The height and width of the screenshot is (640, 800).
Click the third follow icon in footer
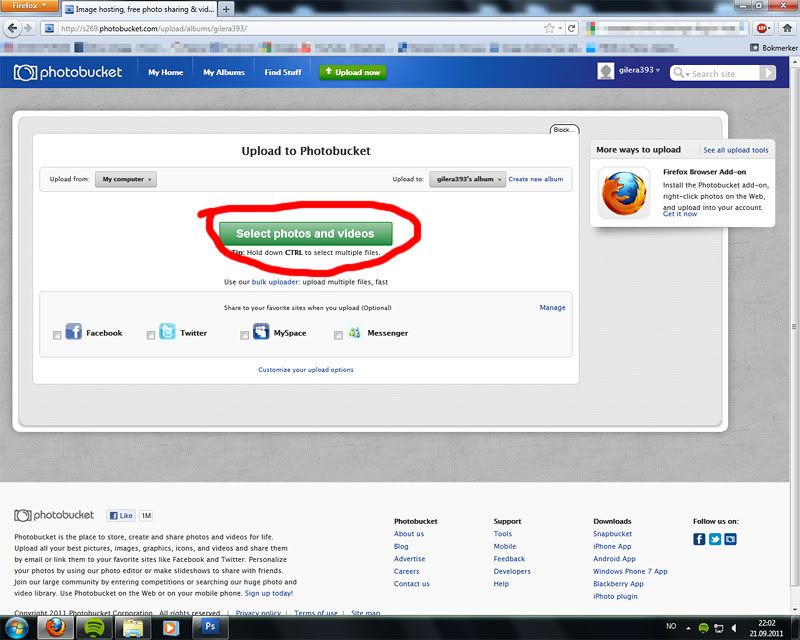tap(731, 539)
